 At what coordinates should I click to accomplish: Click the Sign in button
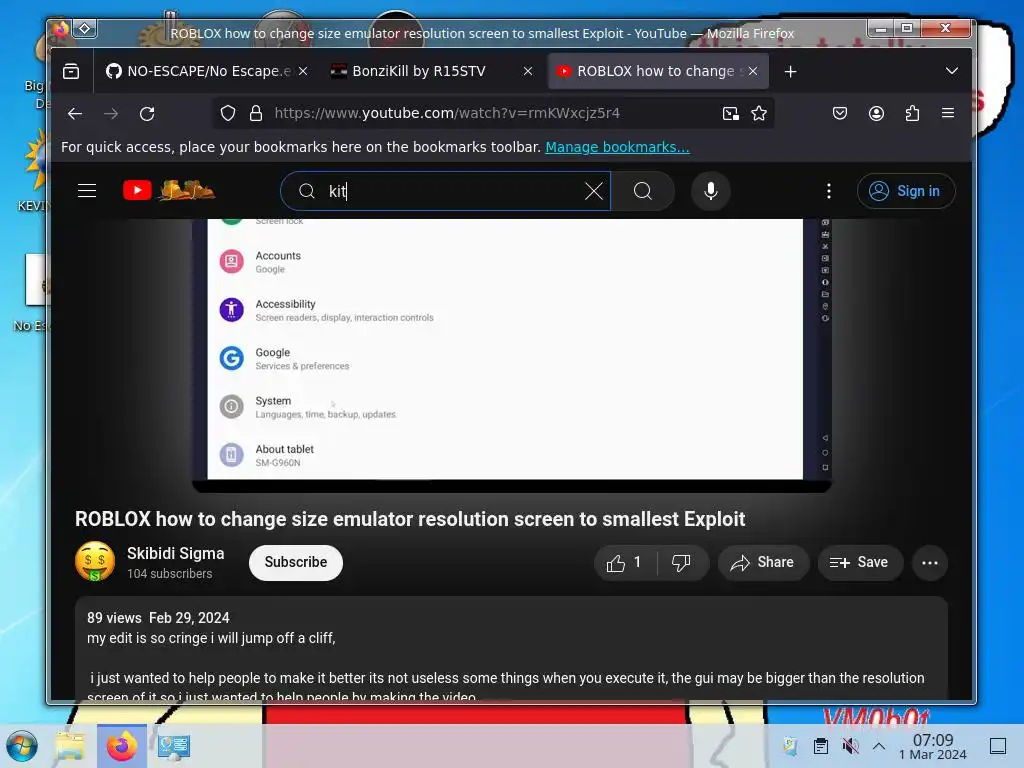(906, 191)
